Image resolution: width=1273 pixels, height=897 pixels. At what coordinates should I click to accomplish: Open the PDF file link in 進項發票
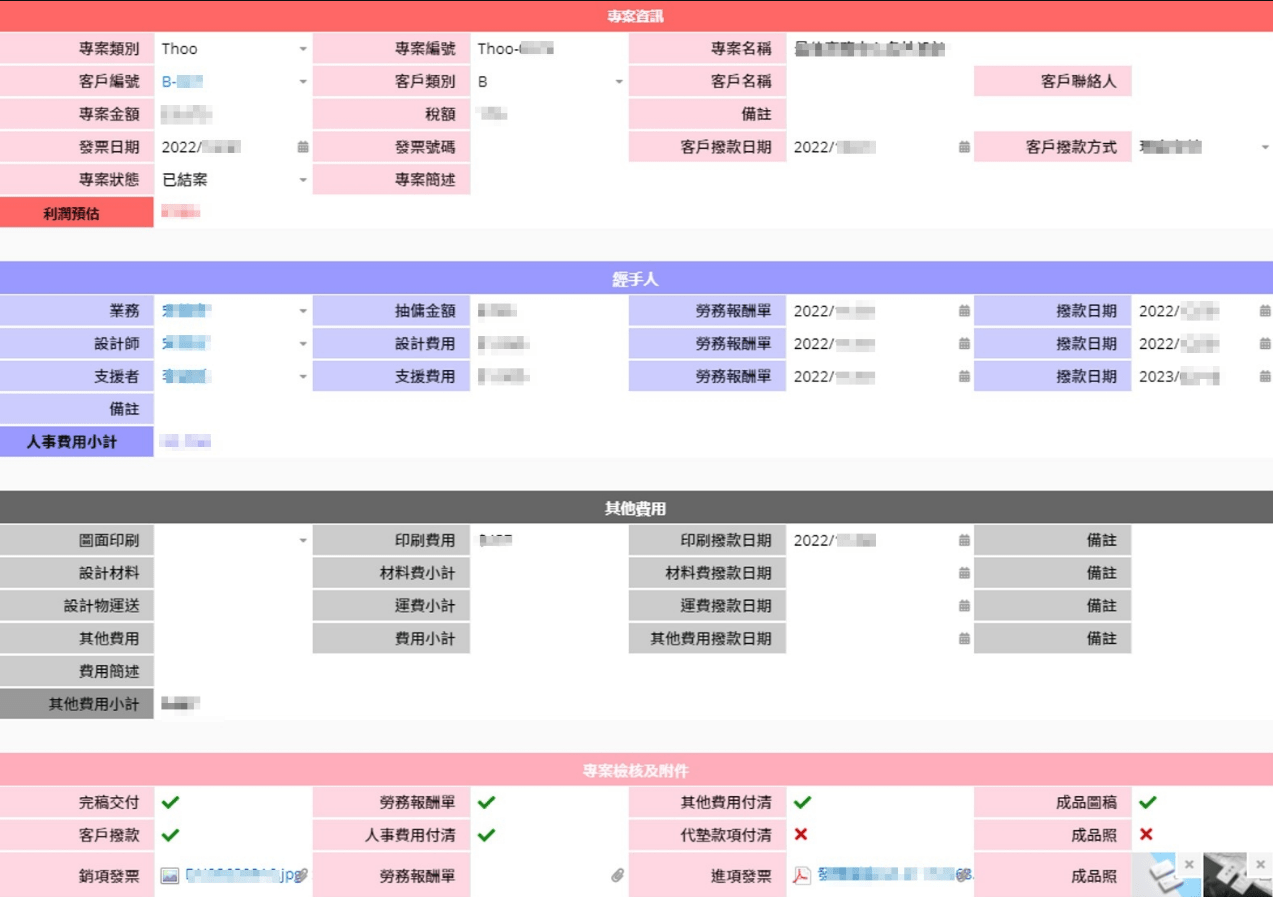[895, 875]
